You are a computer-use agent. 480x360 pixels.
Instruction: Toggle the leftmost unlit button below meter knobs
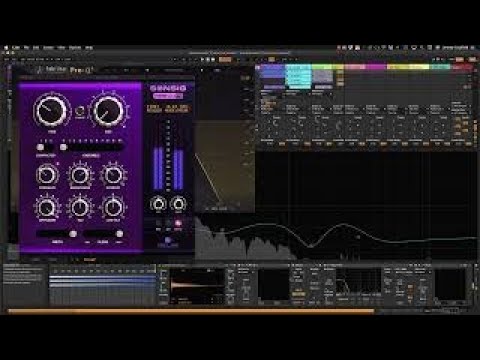pos(159,223)
